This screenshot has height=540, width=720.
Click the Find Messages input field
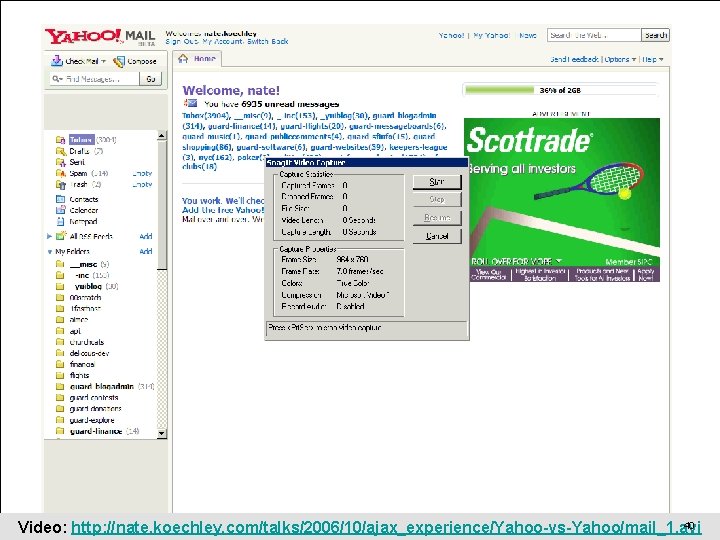tap(94, 79)
